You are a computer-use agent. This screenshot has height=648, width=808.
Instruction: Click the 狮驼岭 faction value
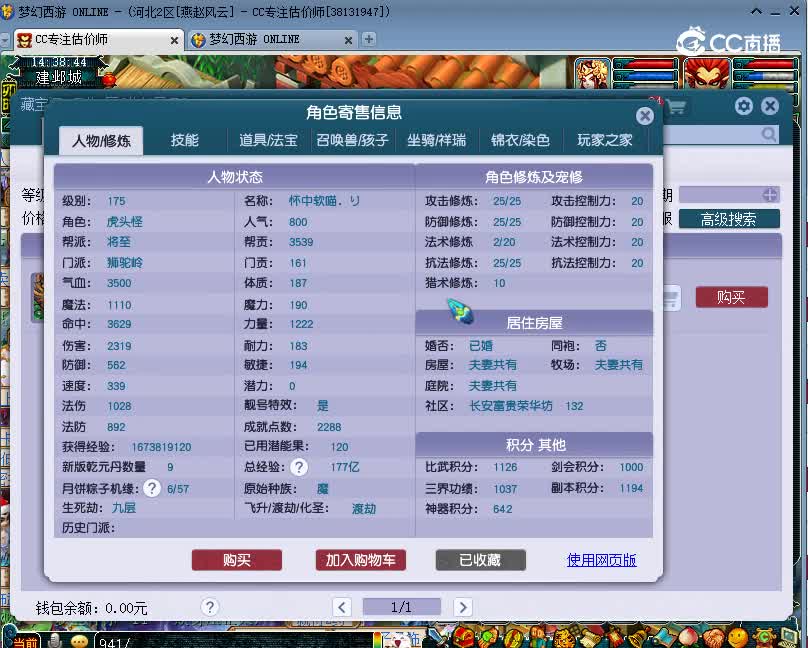(125, 263)
